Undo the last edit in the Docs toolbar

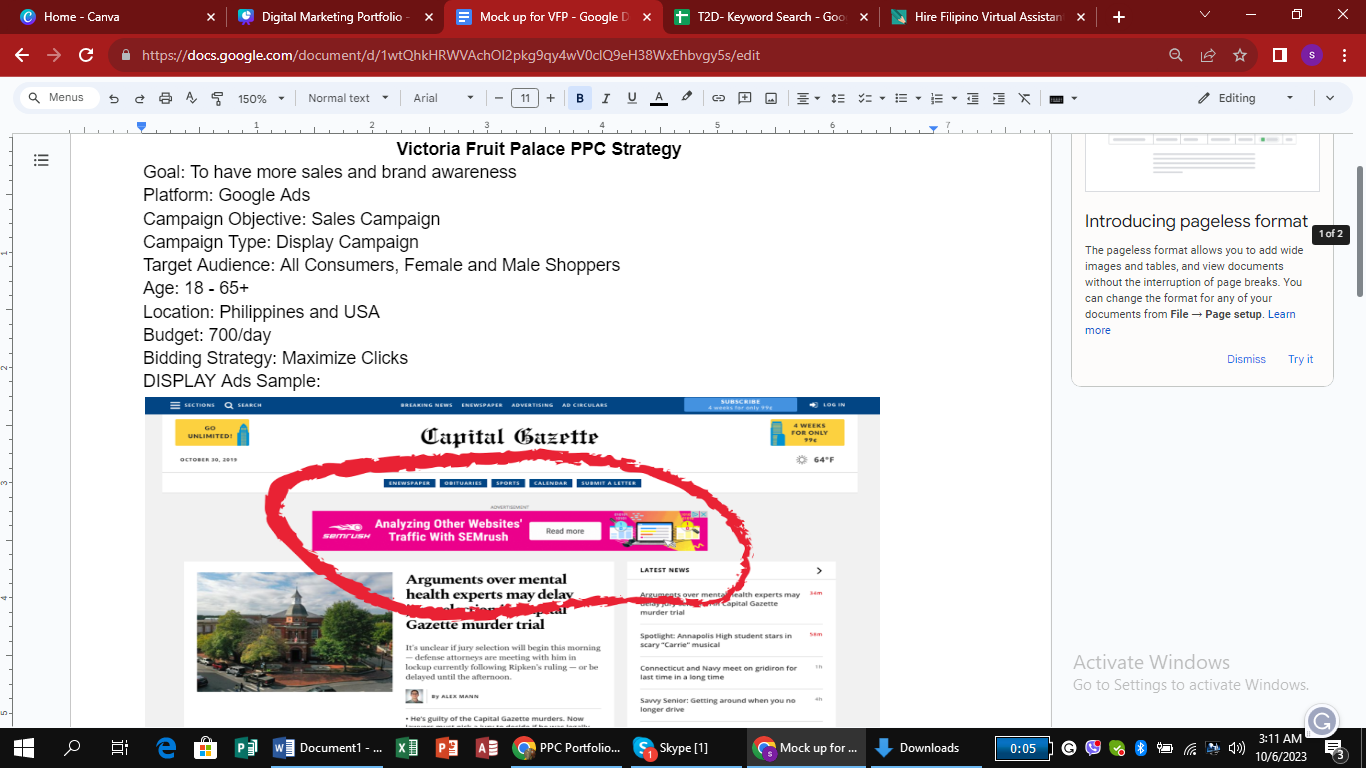(114, 98)
